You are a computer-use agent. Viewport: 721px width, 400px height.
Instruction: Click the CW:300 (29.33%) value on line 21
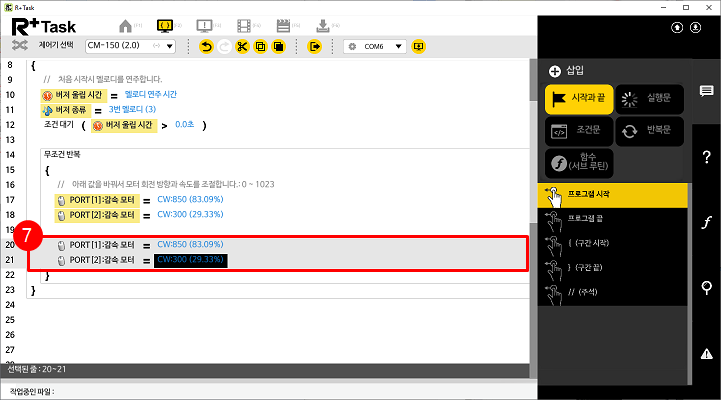point(190,261)
